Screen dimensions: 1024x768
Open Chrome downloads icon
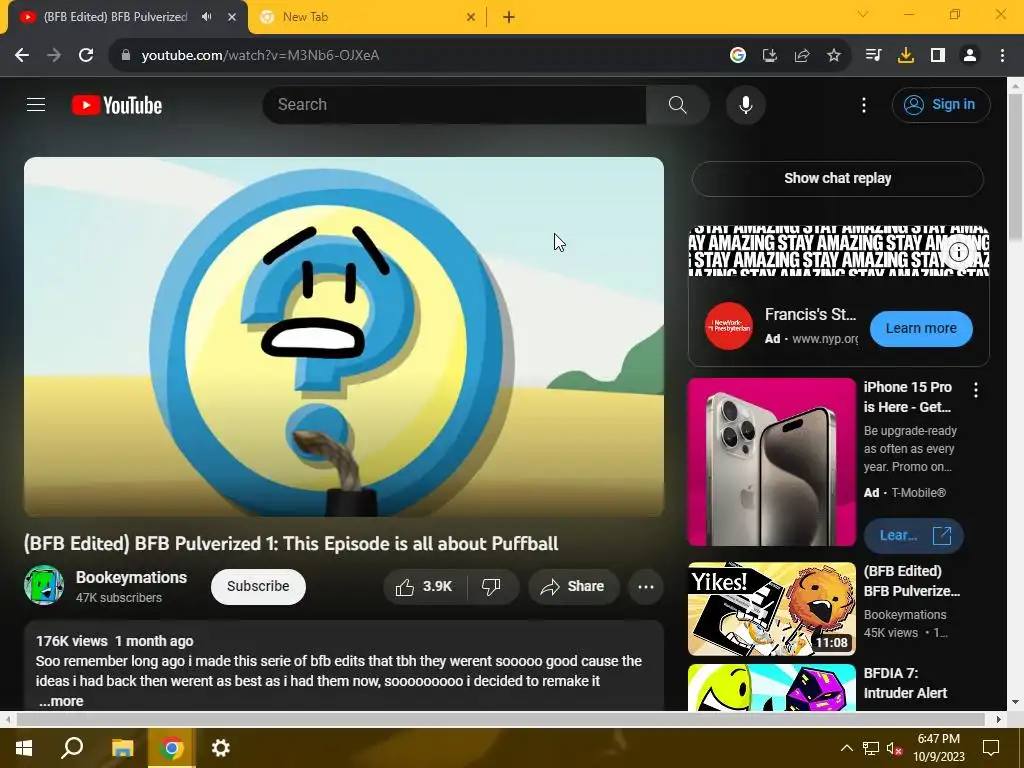point(905,56)
